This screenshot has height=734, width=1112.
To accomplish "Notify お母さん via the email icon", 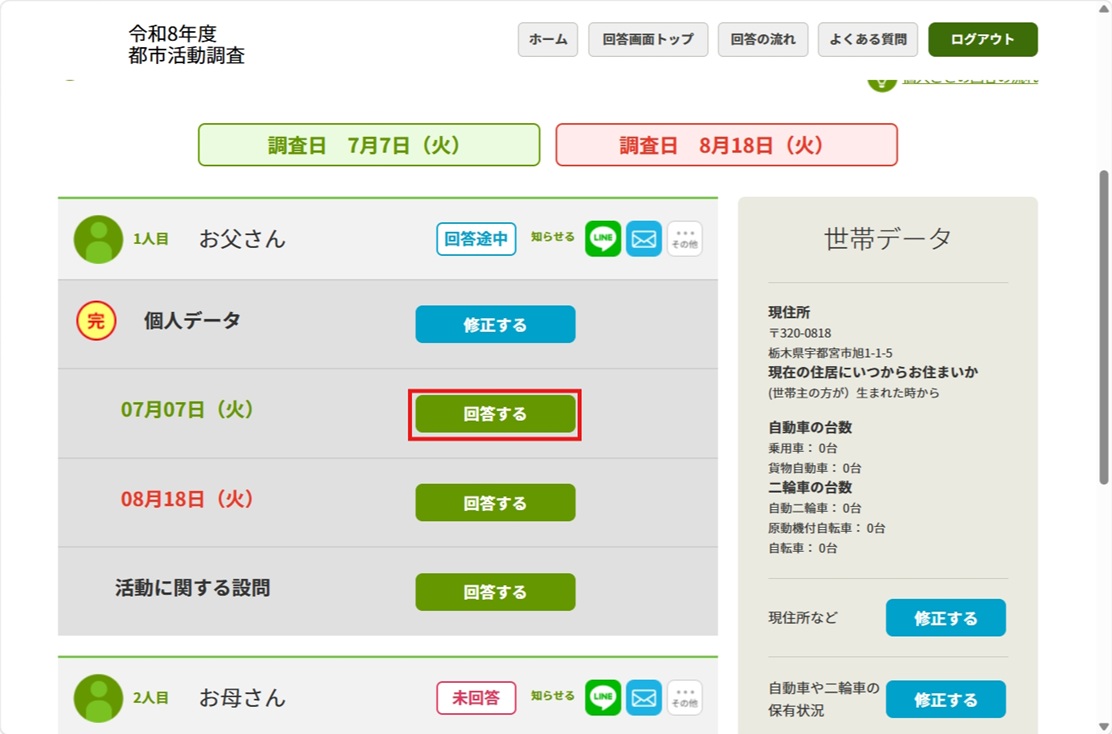I will 644,697.
